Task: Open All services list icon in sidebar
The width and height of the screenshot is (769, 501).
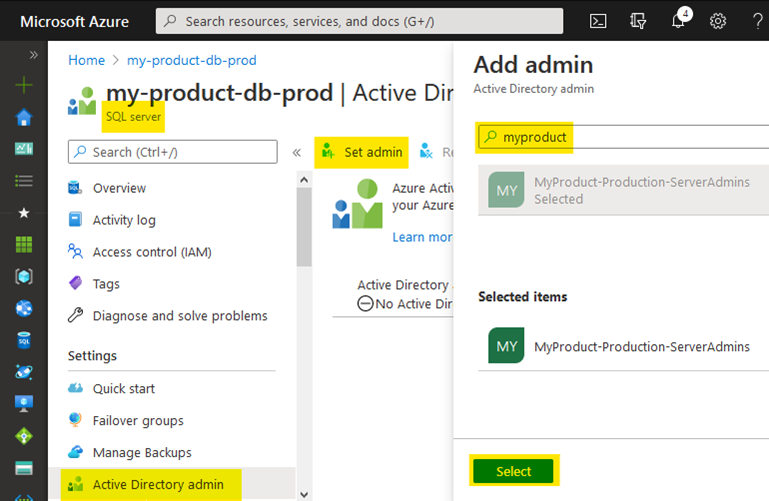Action: click(x=24, y=181)
